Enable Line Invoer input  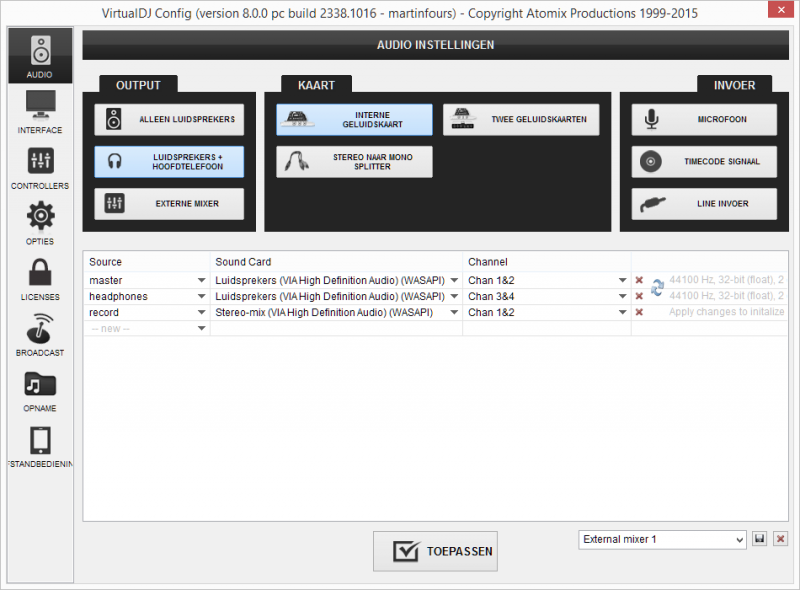click(x=704, y=204)
